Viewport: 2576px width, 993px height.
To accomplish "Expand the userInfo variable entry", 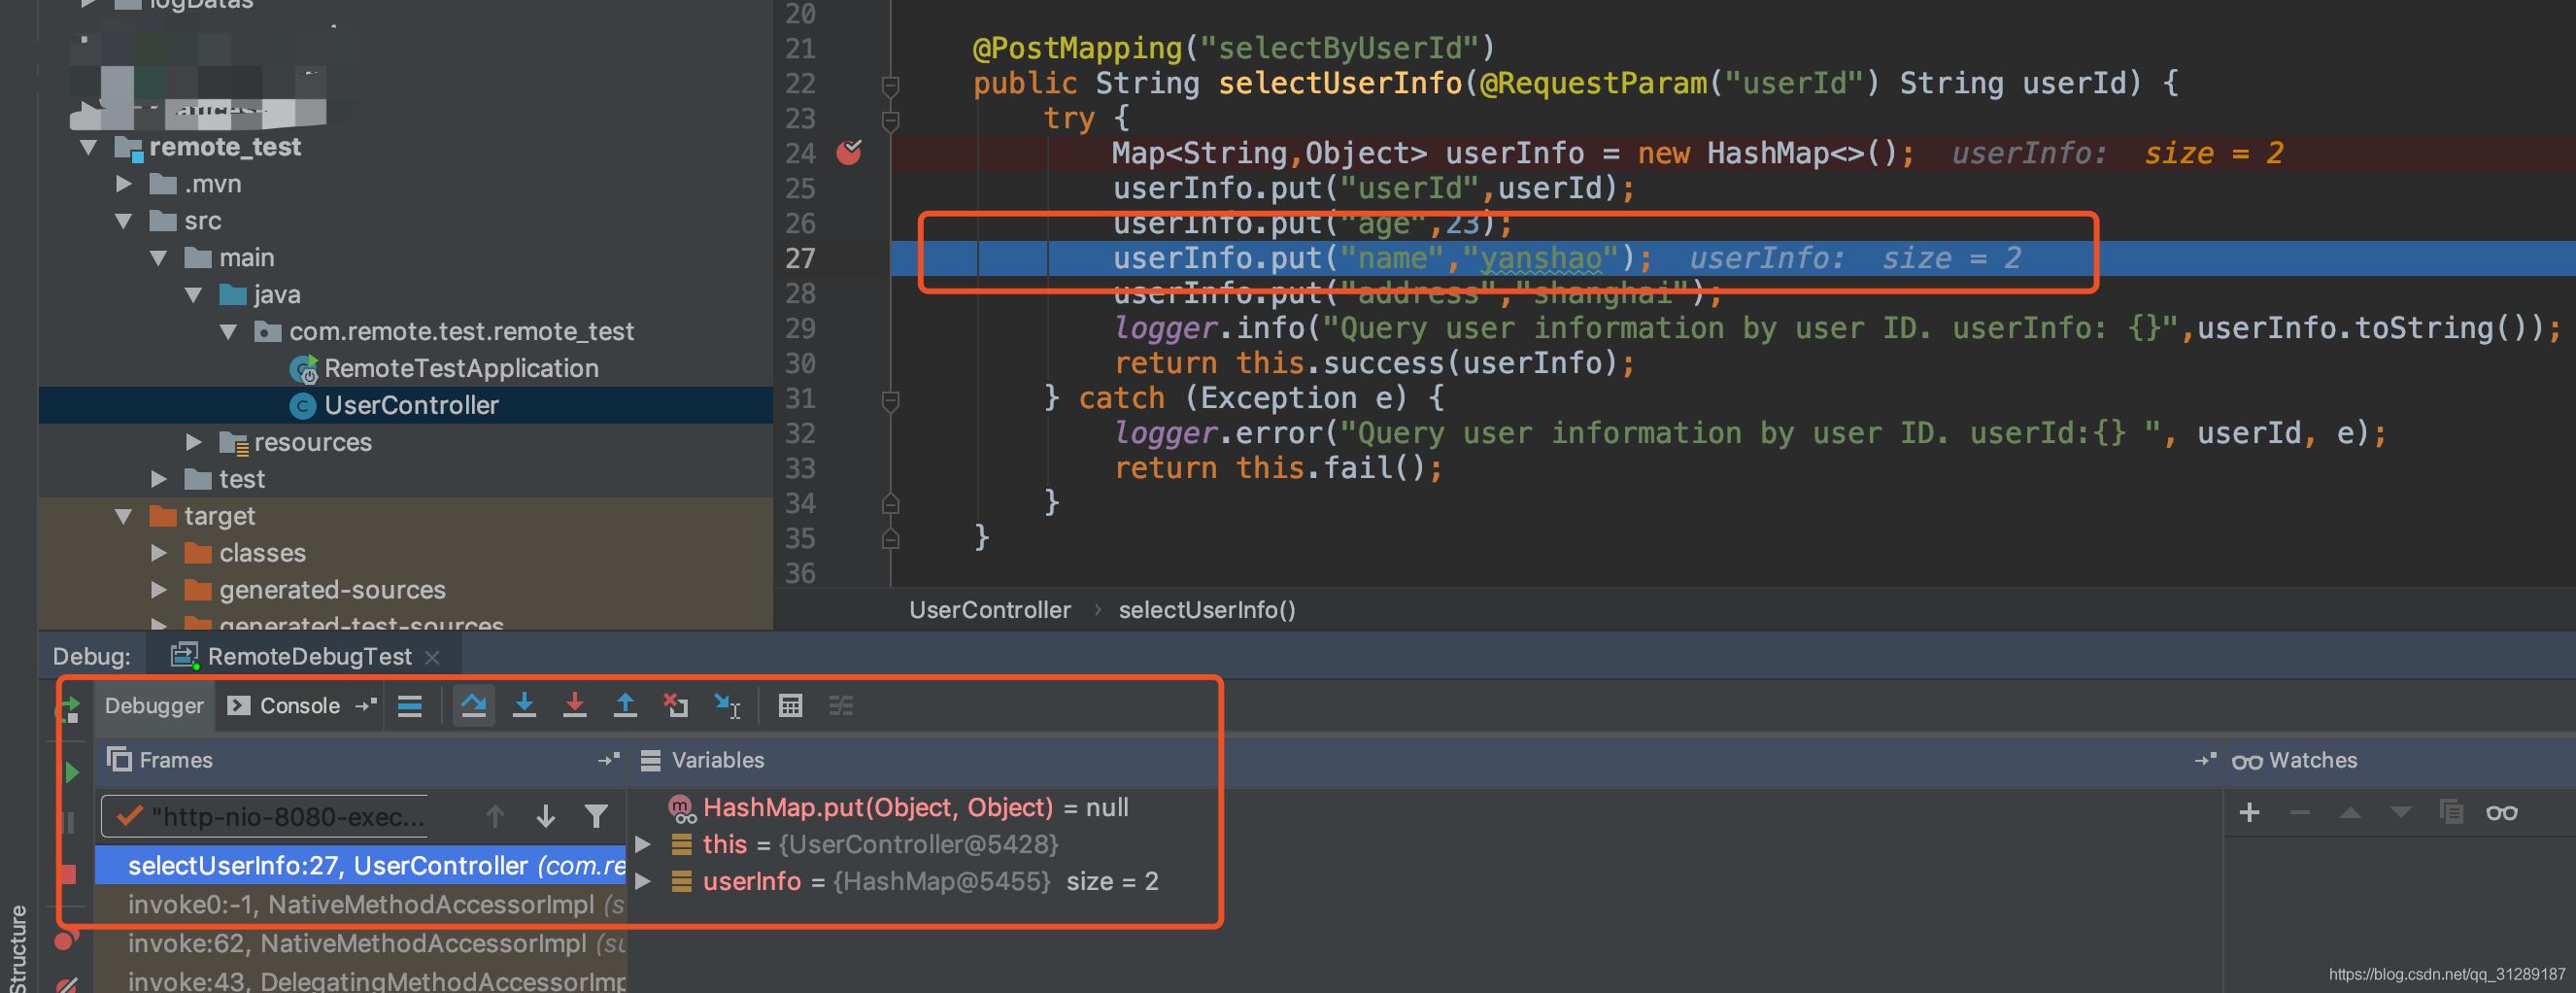I will pyautogui.click(x=643, y=881).
